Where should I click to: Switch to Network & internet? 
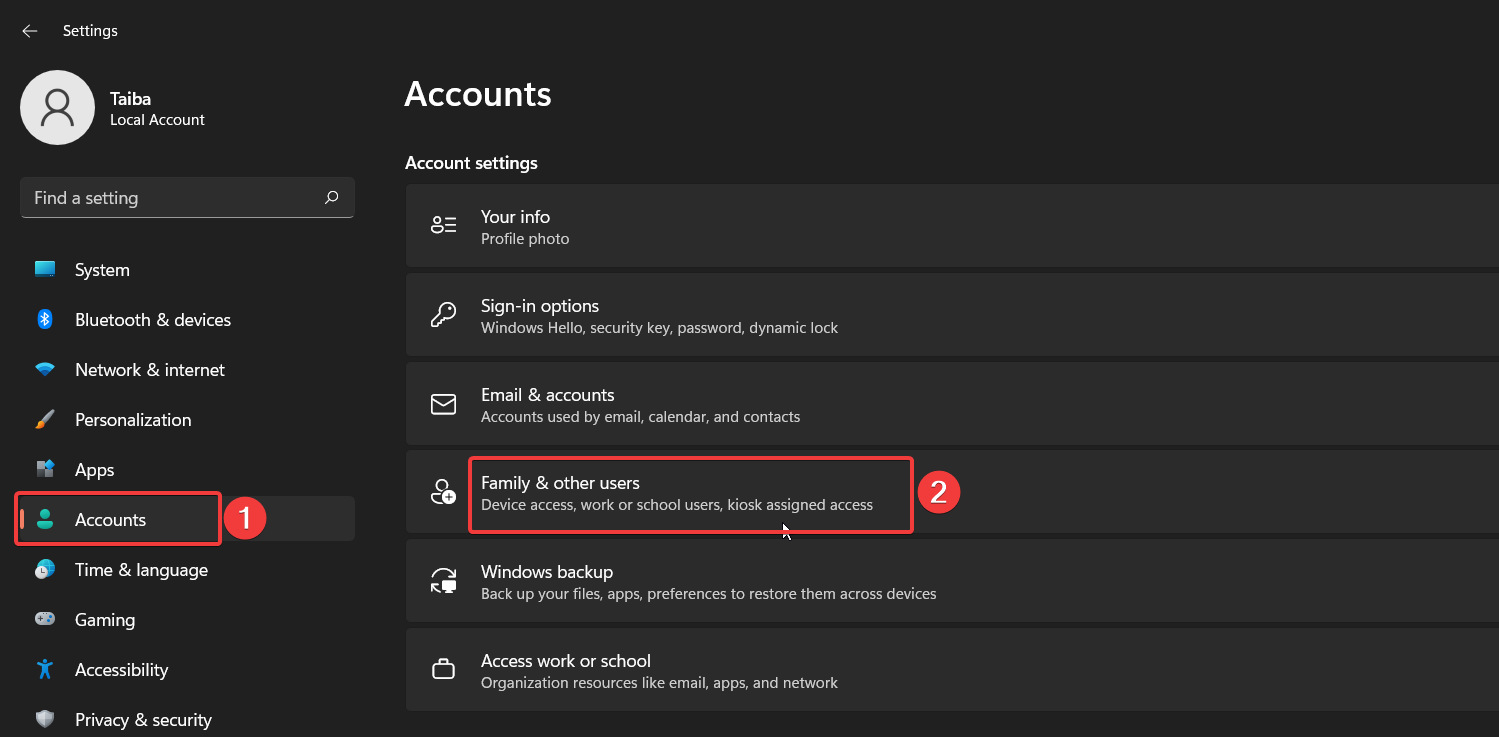tap(149, 369)
